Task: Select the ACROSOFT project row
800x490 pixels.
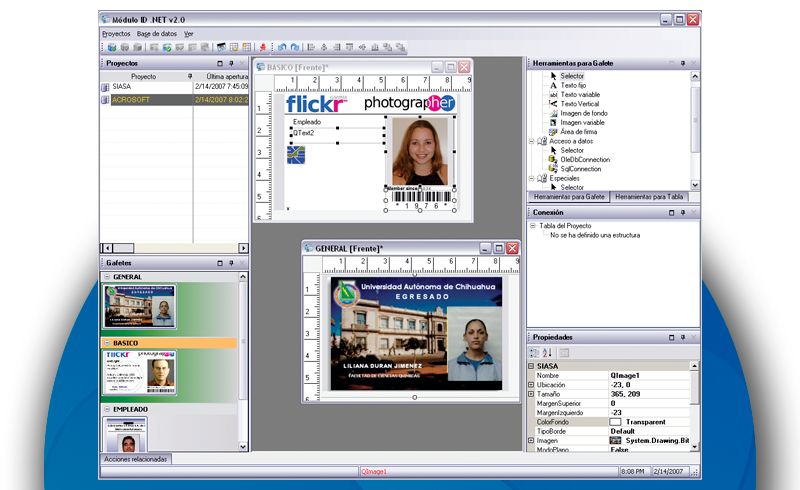Action: pyautogui.click(x=174, y=100)
